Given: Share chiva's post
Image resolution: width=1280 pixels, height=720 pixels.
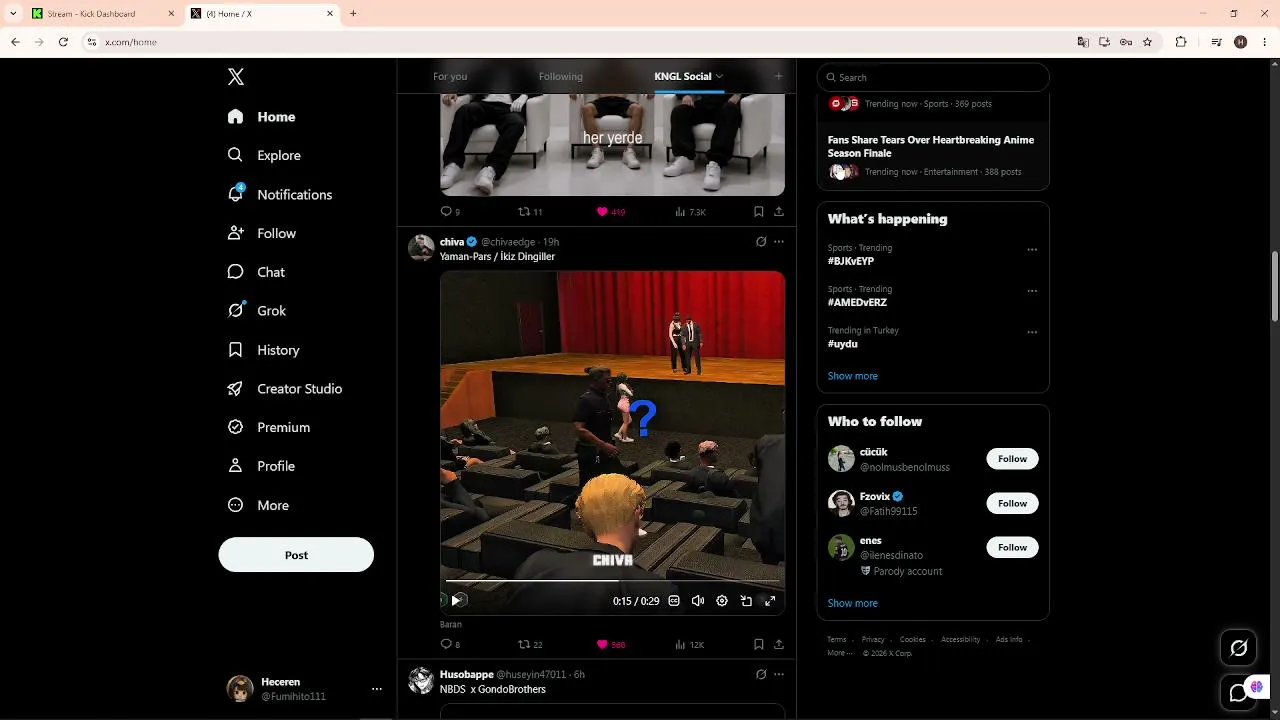Looking at the screenshot, I should (779, 645).
